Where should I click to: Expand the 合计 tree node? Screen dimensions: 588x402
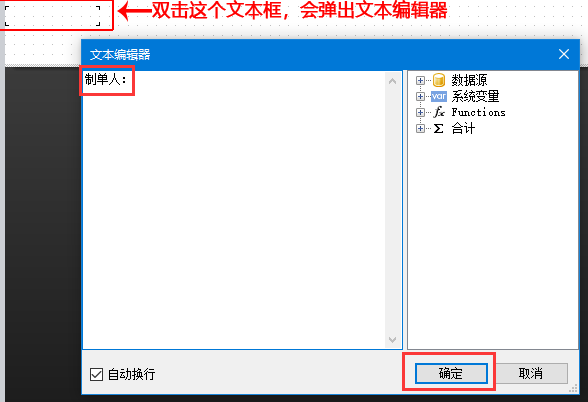pos(420,129)
